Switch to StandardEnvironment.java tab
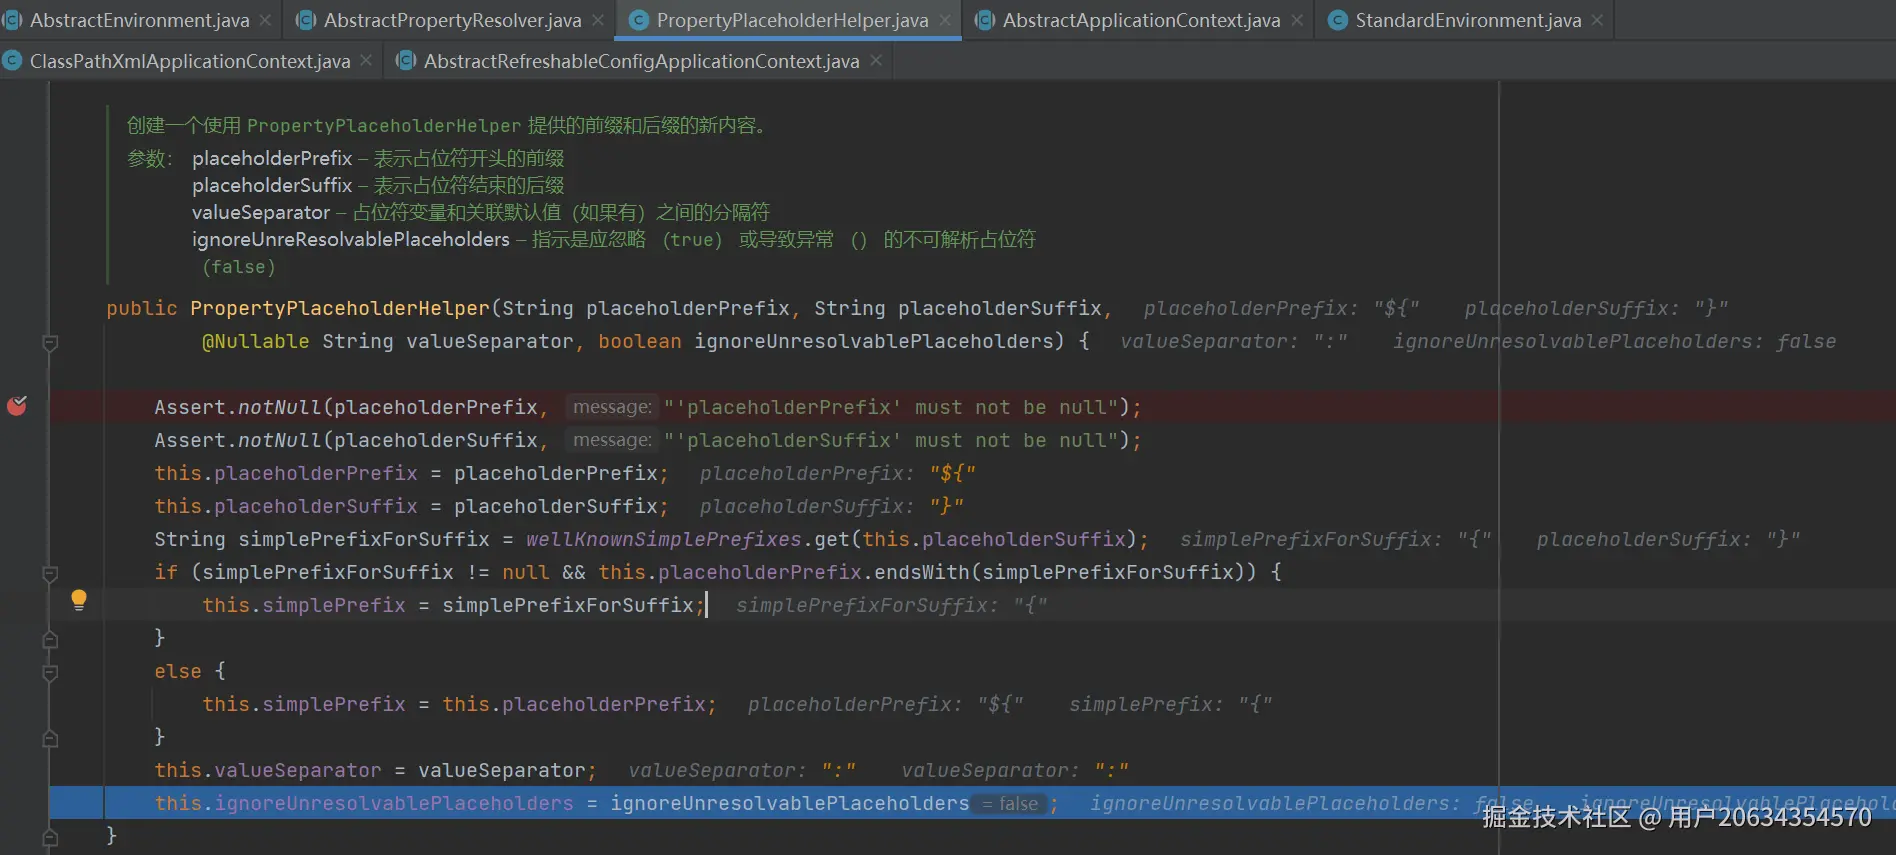1896x855 pixels. point(1468,20)
